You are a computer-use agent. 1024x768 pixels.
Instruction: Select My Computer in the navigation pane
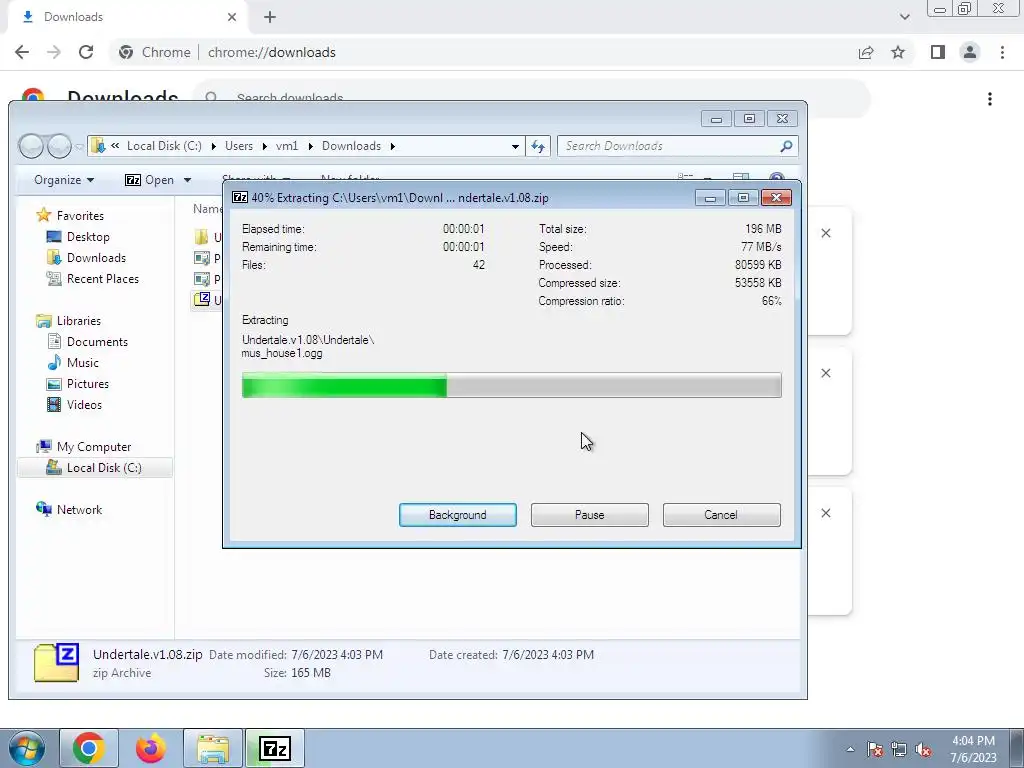84,447
